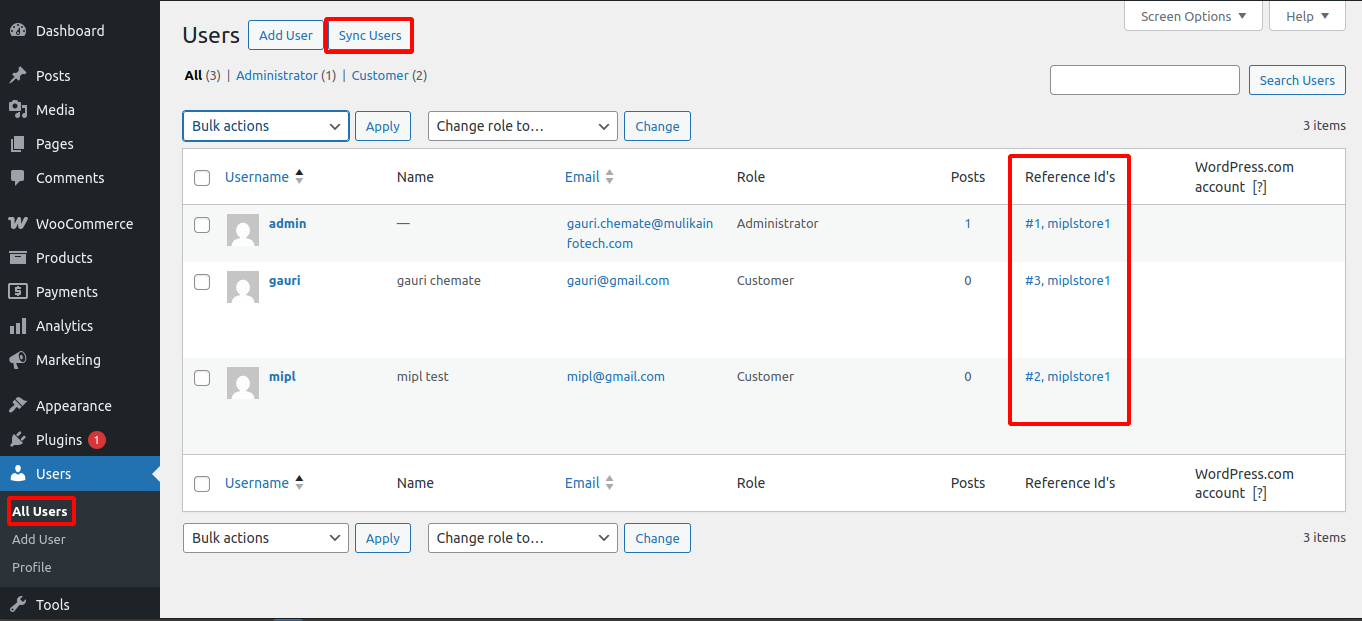Expand the top 'Change role to…' dropdown

click(522, 126)
